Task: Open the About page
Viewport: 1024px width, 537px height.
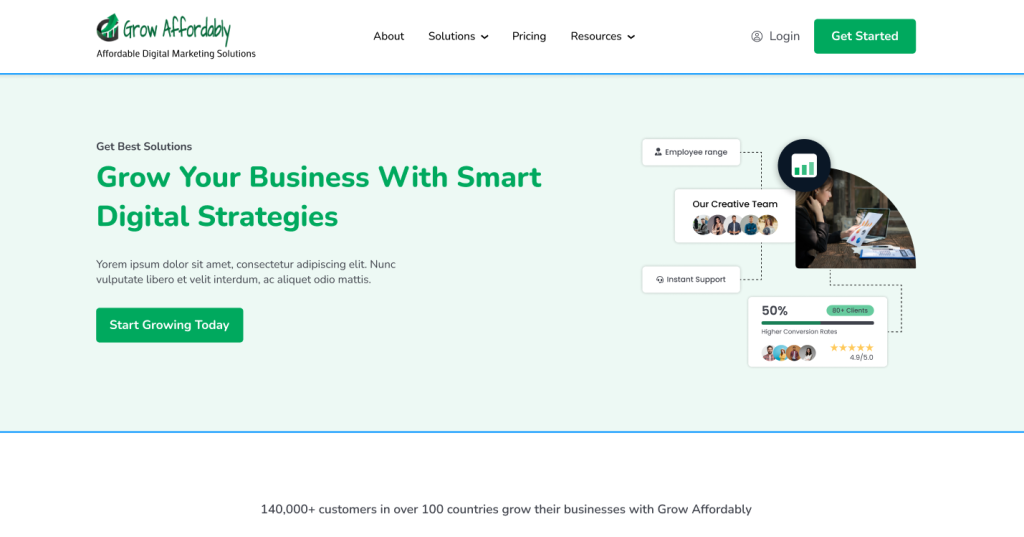Action: (389, 37)
